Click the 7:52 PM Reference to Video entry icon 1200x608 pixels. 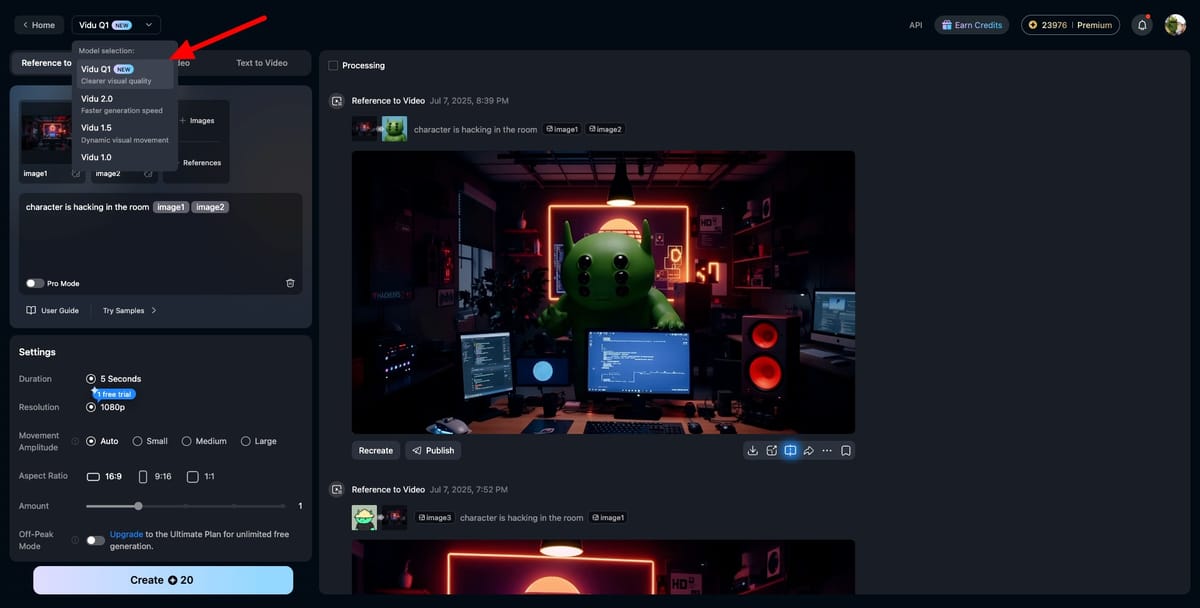(x=337, y=489)
